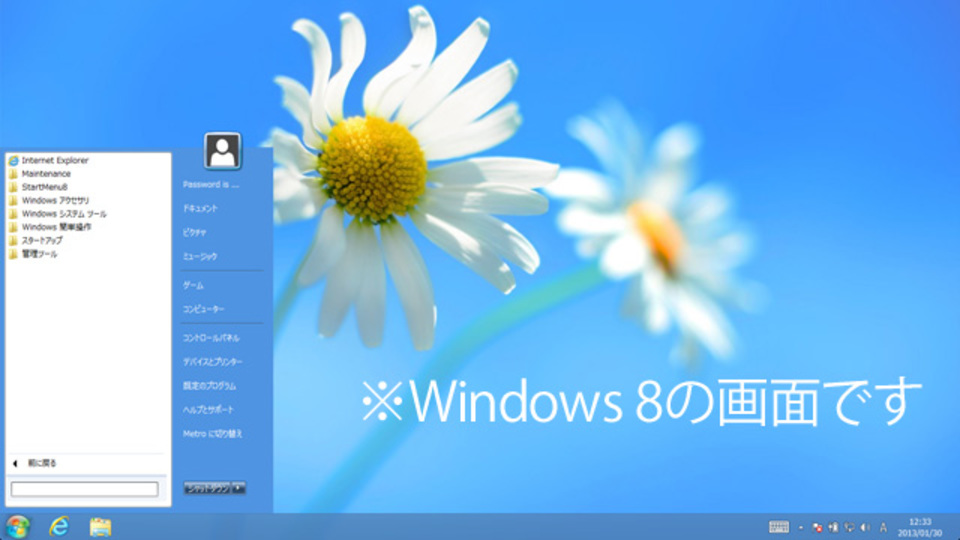Image resolution: width=960 pixels, height=540 pixels.
Task: Open 既定のプログラム
Action: (x=209, y=386)
